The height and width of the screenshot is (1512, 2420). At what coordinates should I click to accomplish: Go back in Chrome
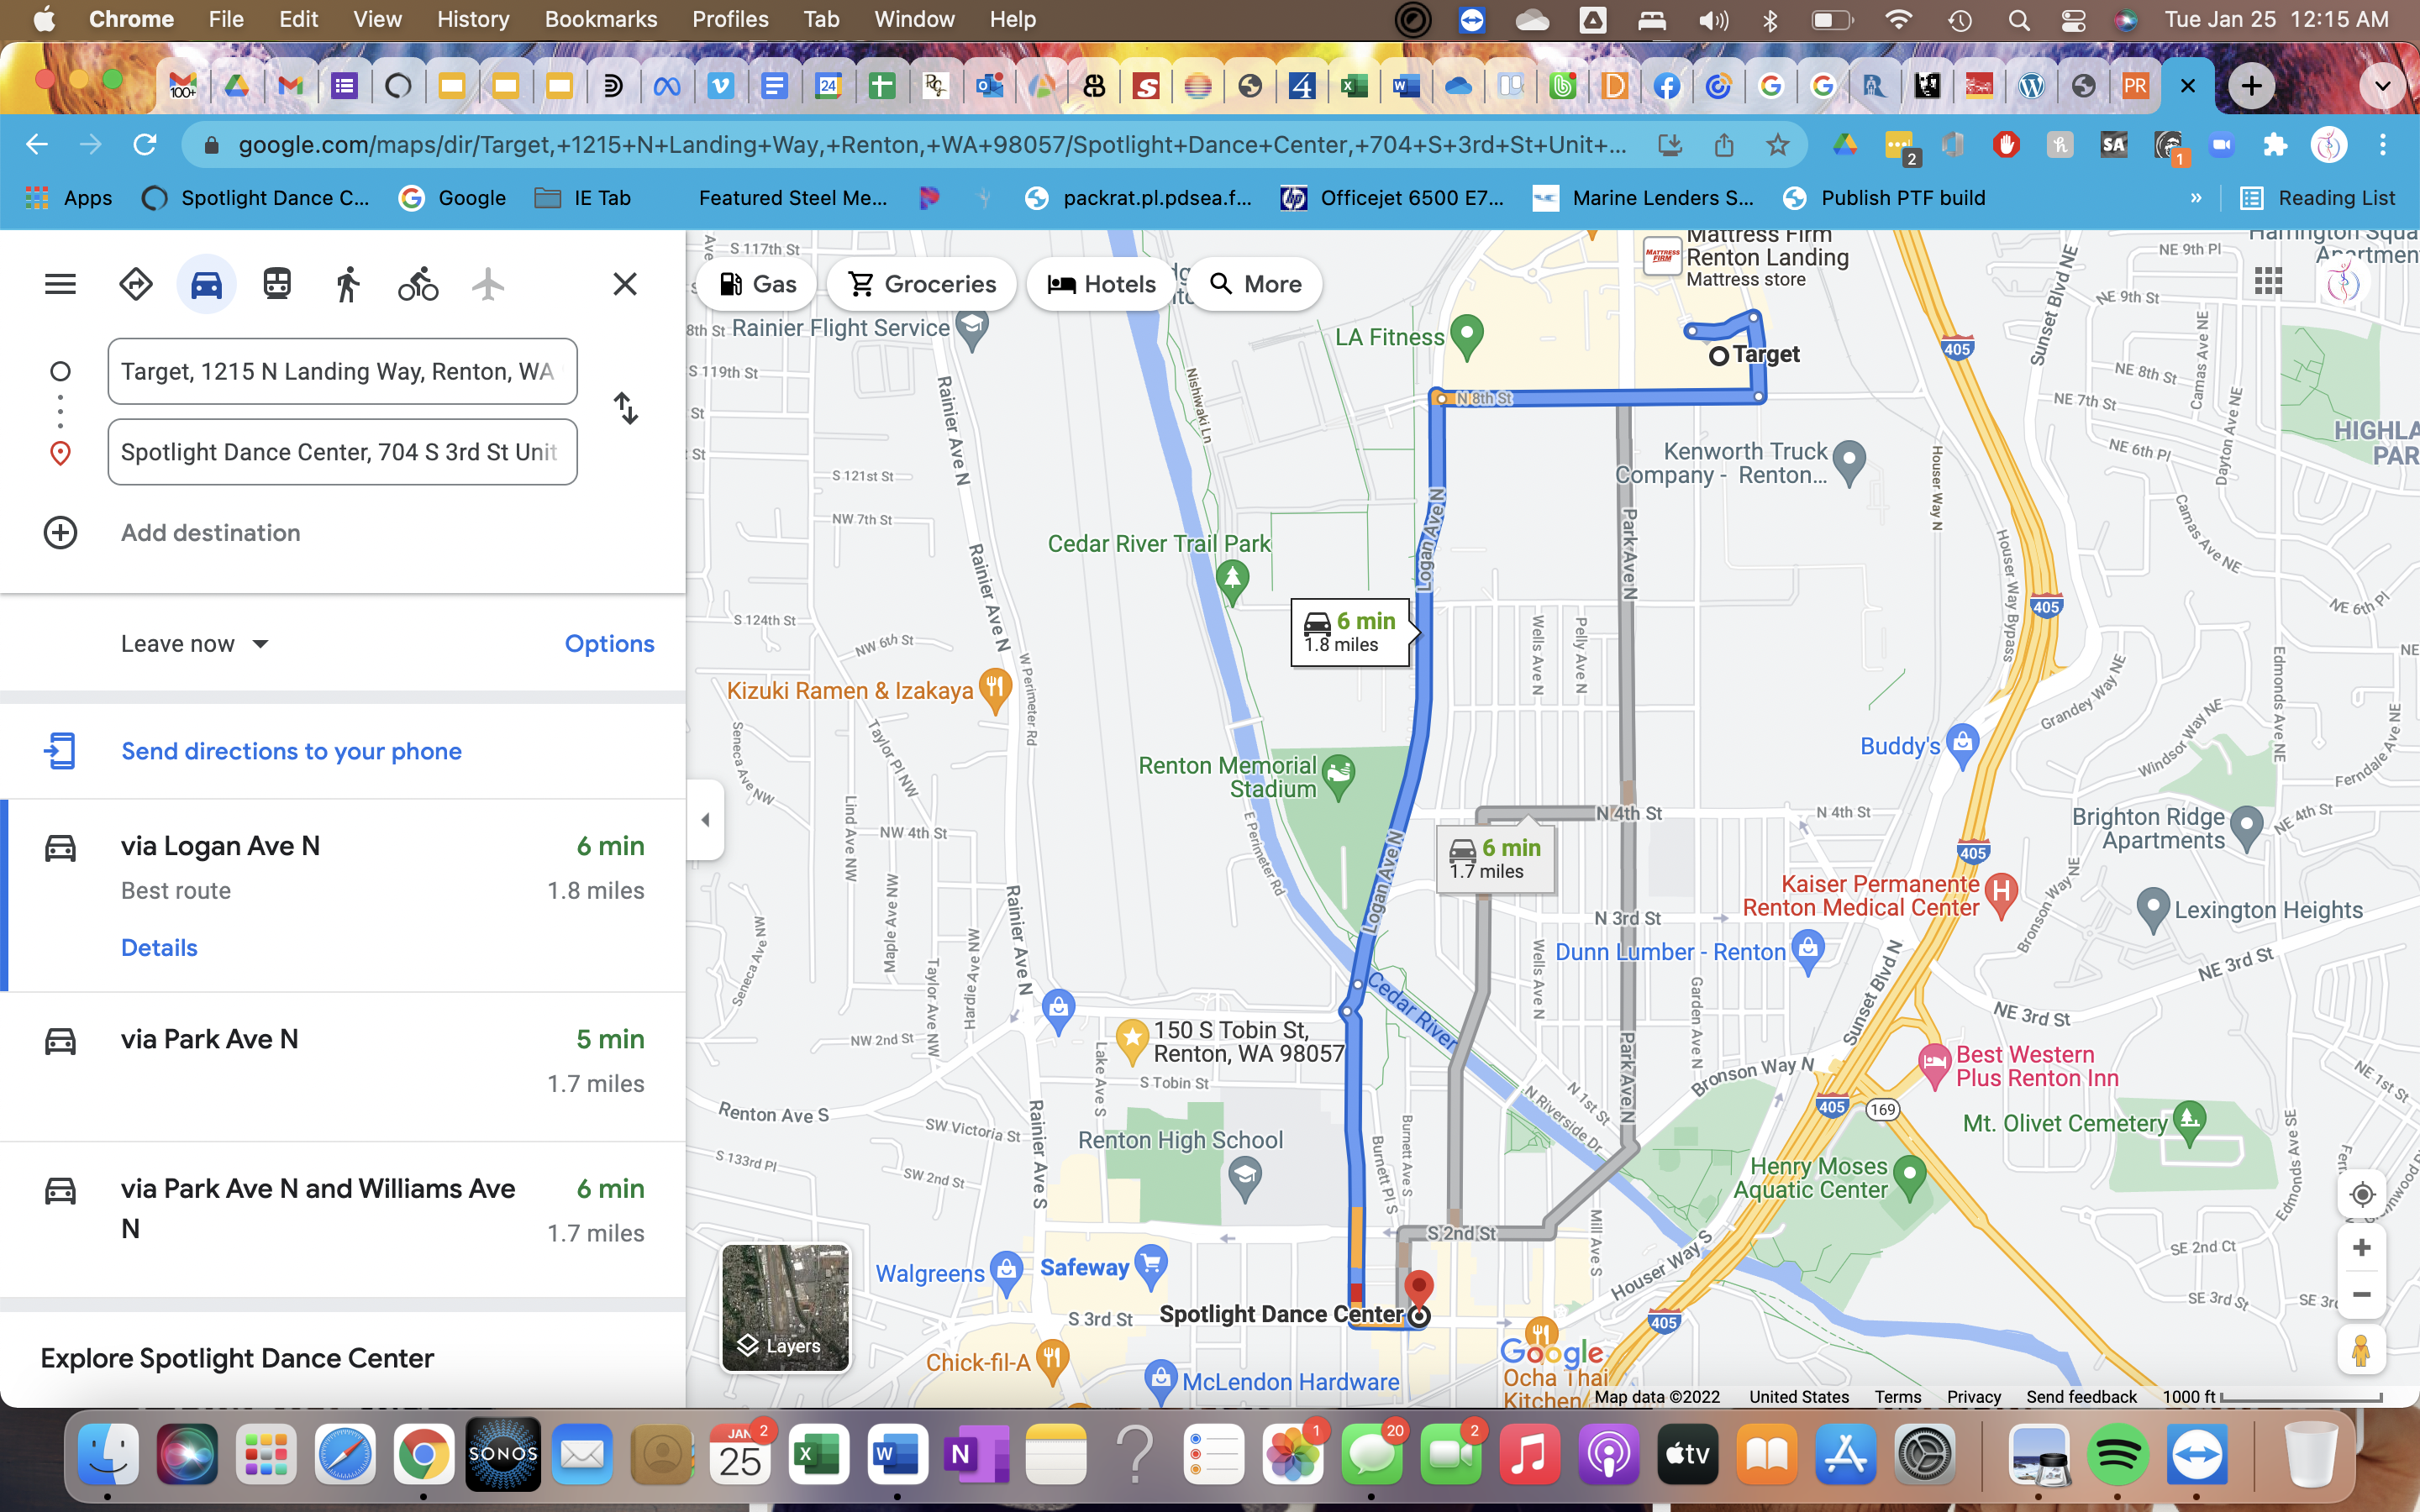pyautogui.click(x=37, y=145)
